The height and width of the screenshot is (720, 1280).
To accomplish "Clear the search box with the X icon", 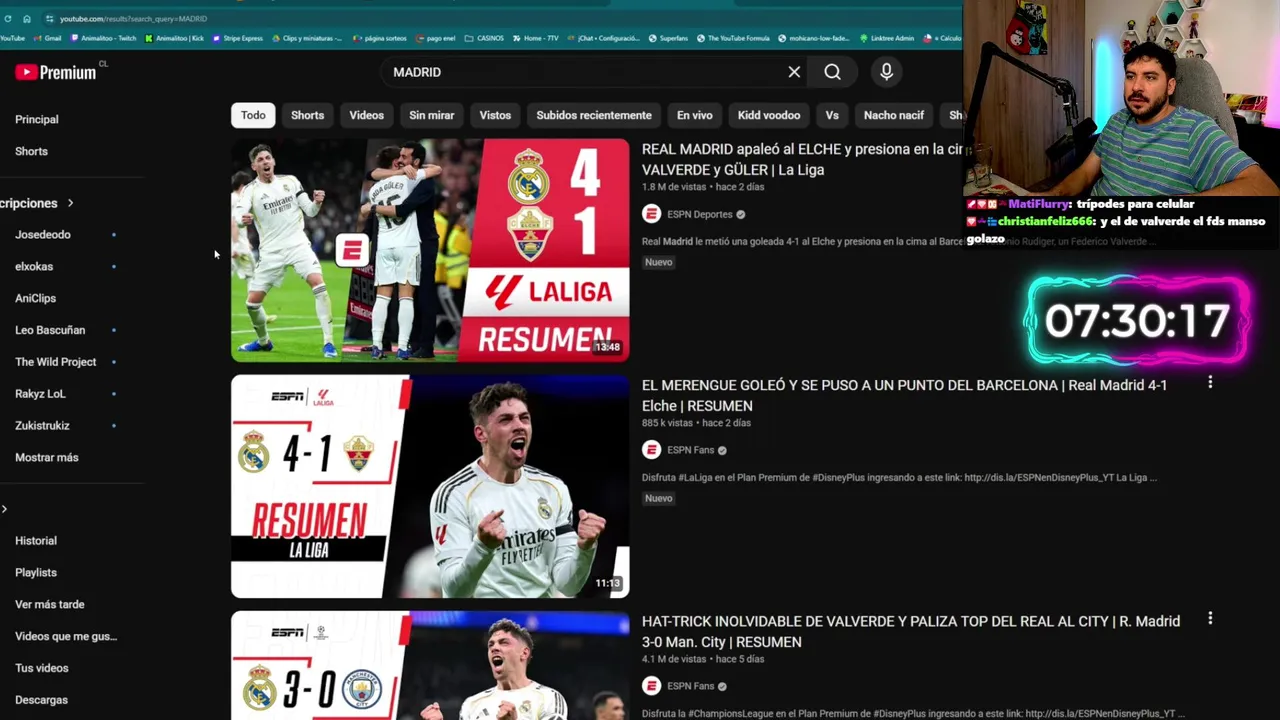I will 794,72.
